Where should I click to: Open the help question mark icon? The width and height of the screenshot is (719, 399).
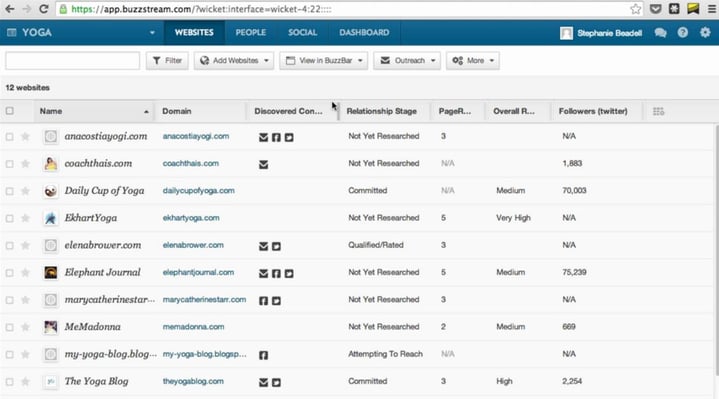point(683,33)
